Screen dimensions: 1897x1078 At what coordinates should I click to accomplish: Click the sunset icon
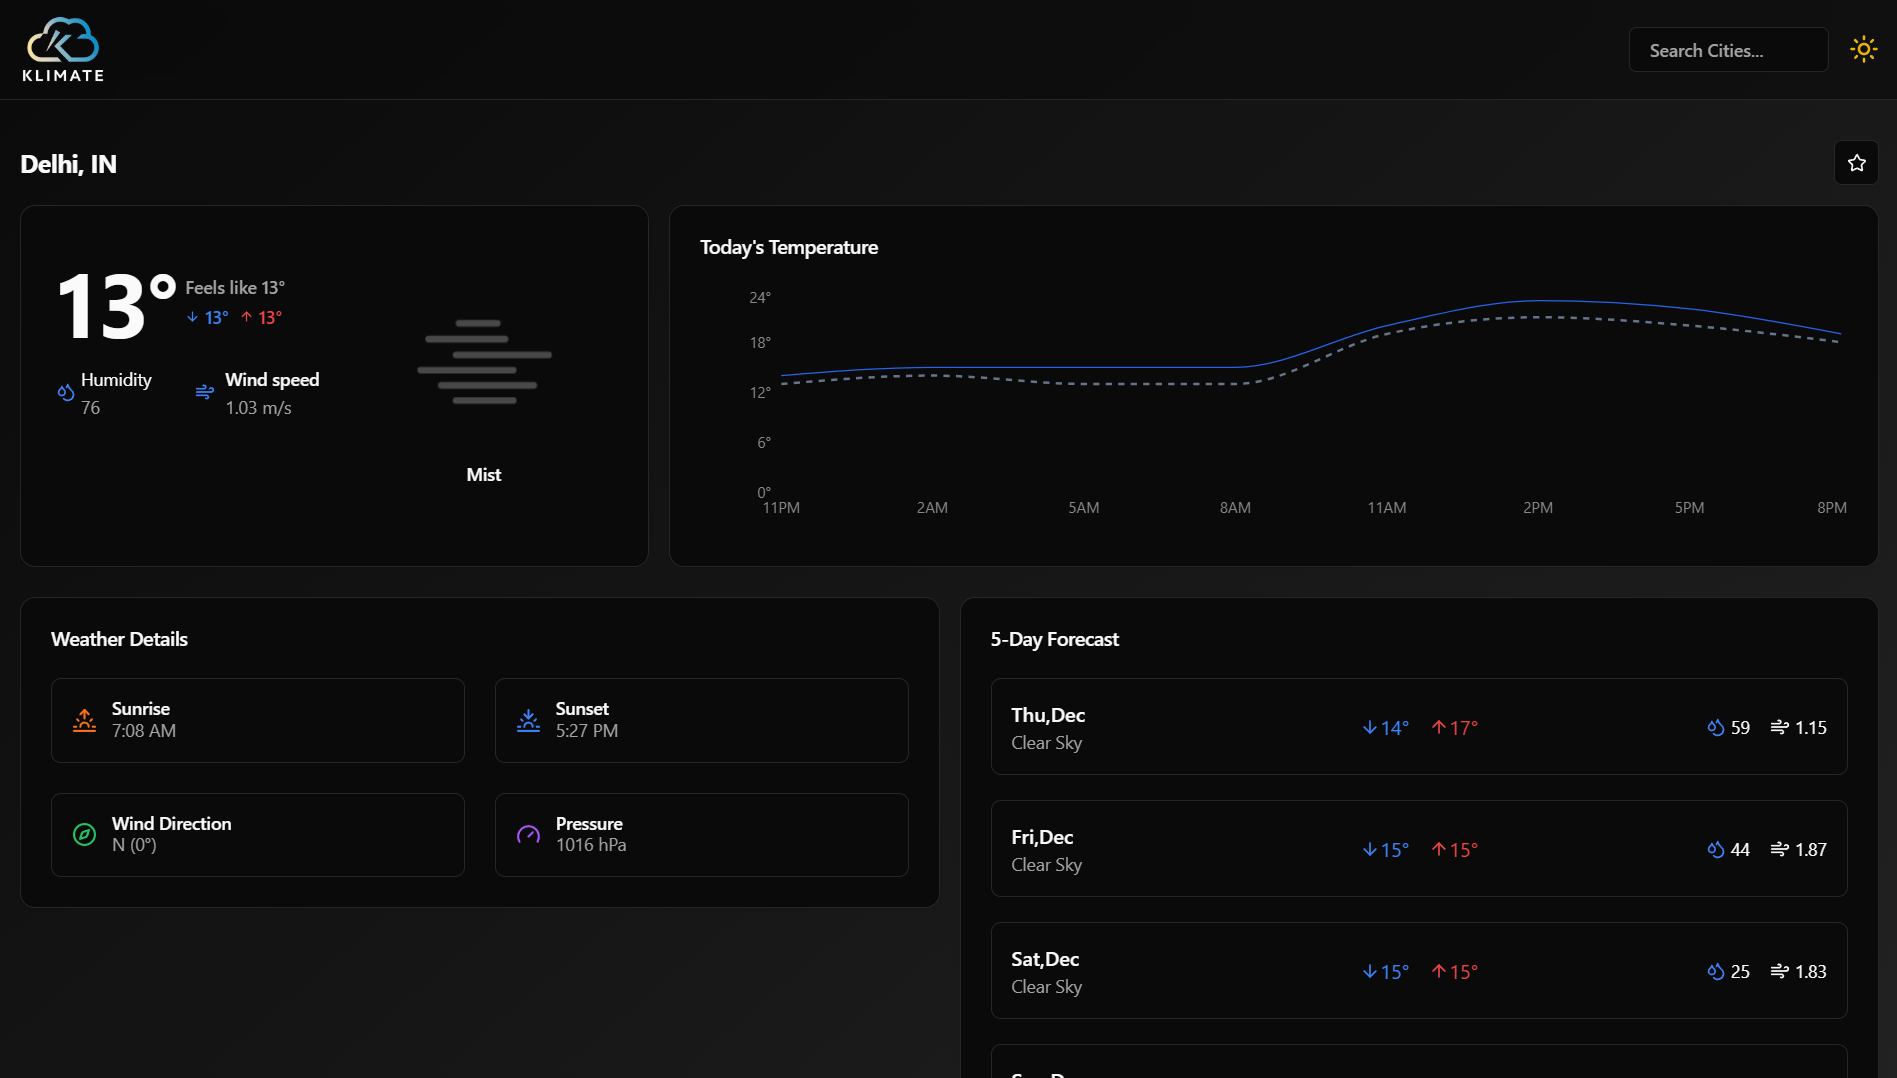(528, 720)
